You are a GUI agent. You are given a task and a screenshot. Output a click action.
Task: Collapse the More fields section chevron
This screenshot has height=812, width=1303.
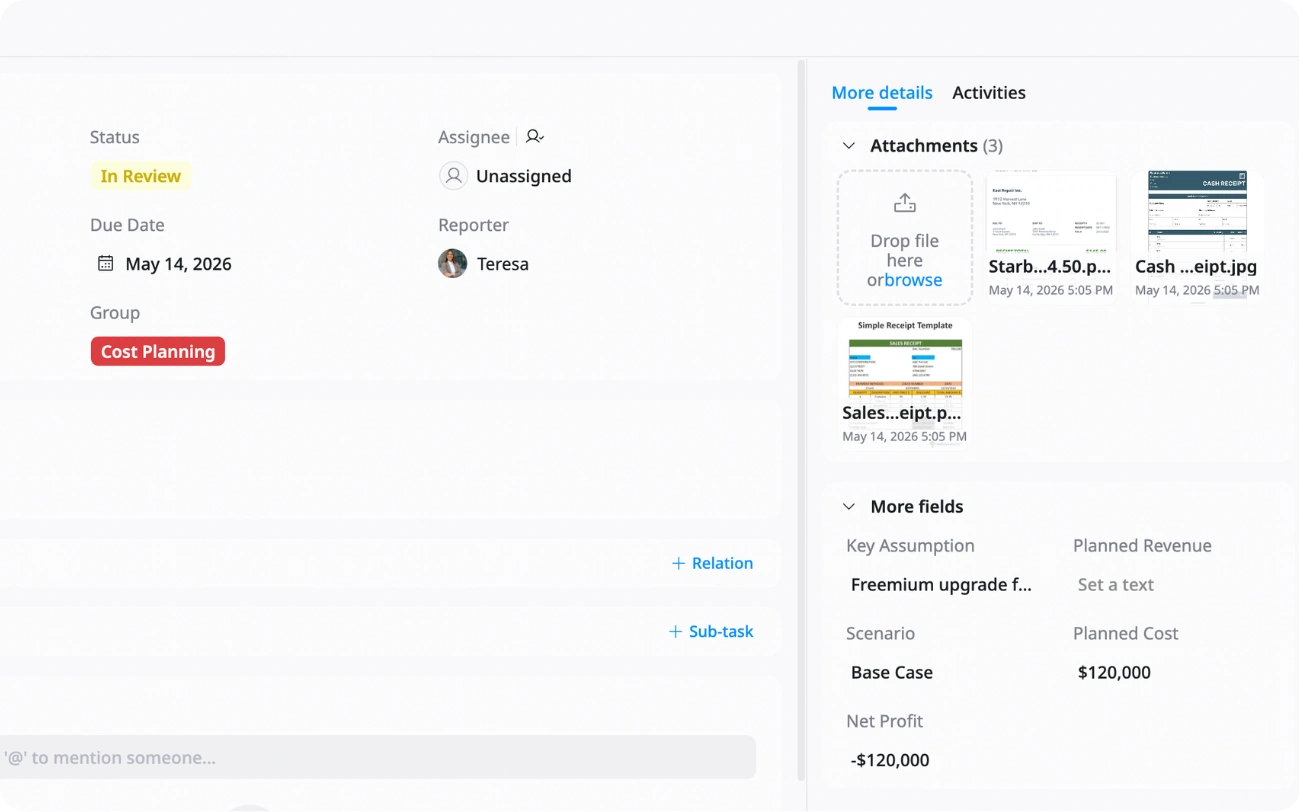[849, 507]
